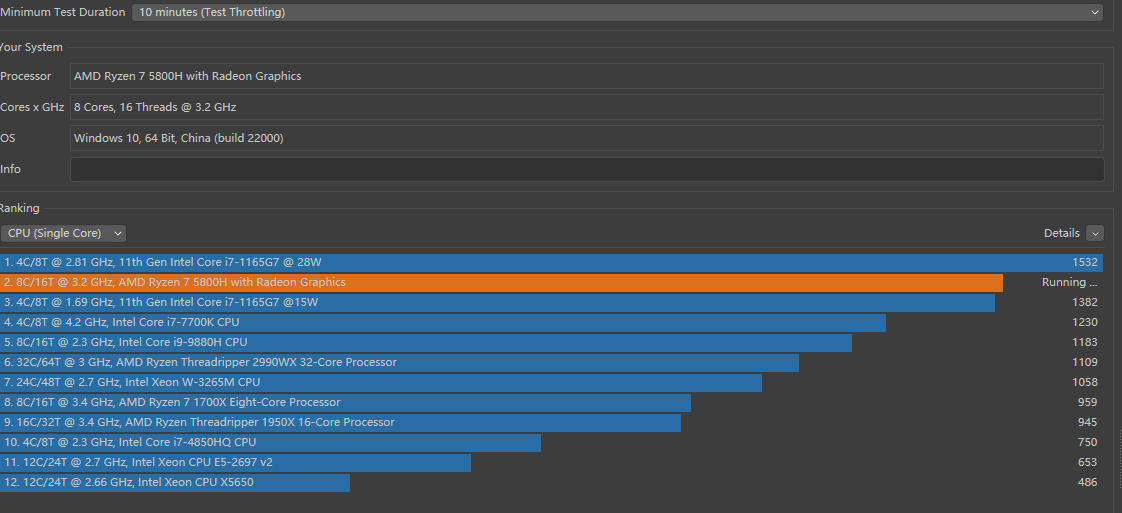Viewport: 1122px width, 513px height.
Task: Click the score value 1109
Action: (x=1085, y=363)
